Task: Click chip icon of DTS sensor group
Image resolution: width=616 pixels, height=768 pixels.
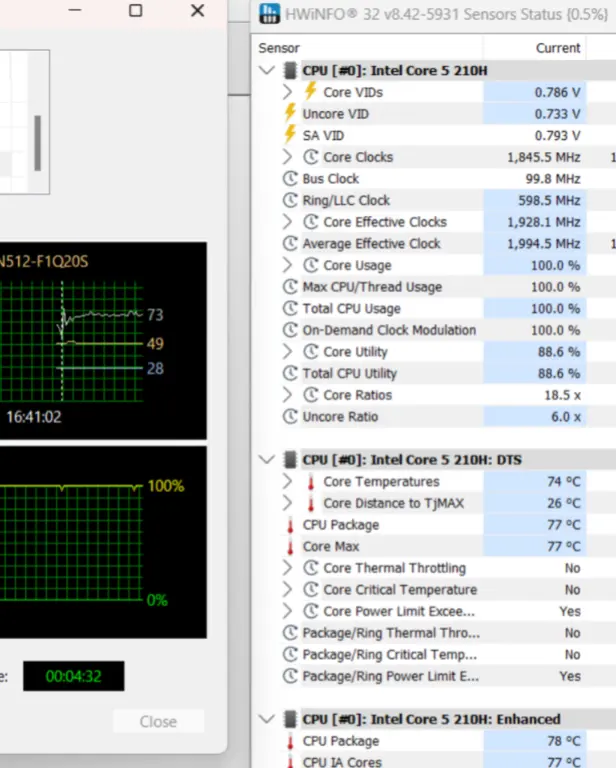Action: click(290, 459)
